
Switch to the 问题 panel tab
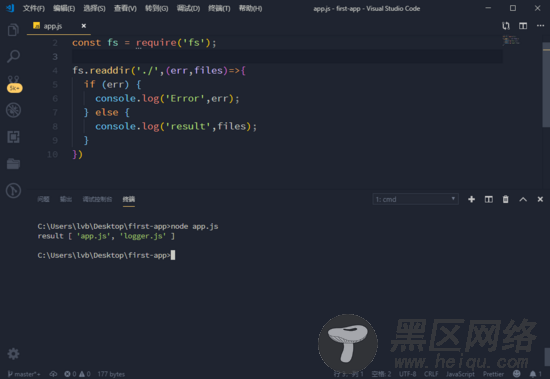43,199
